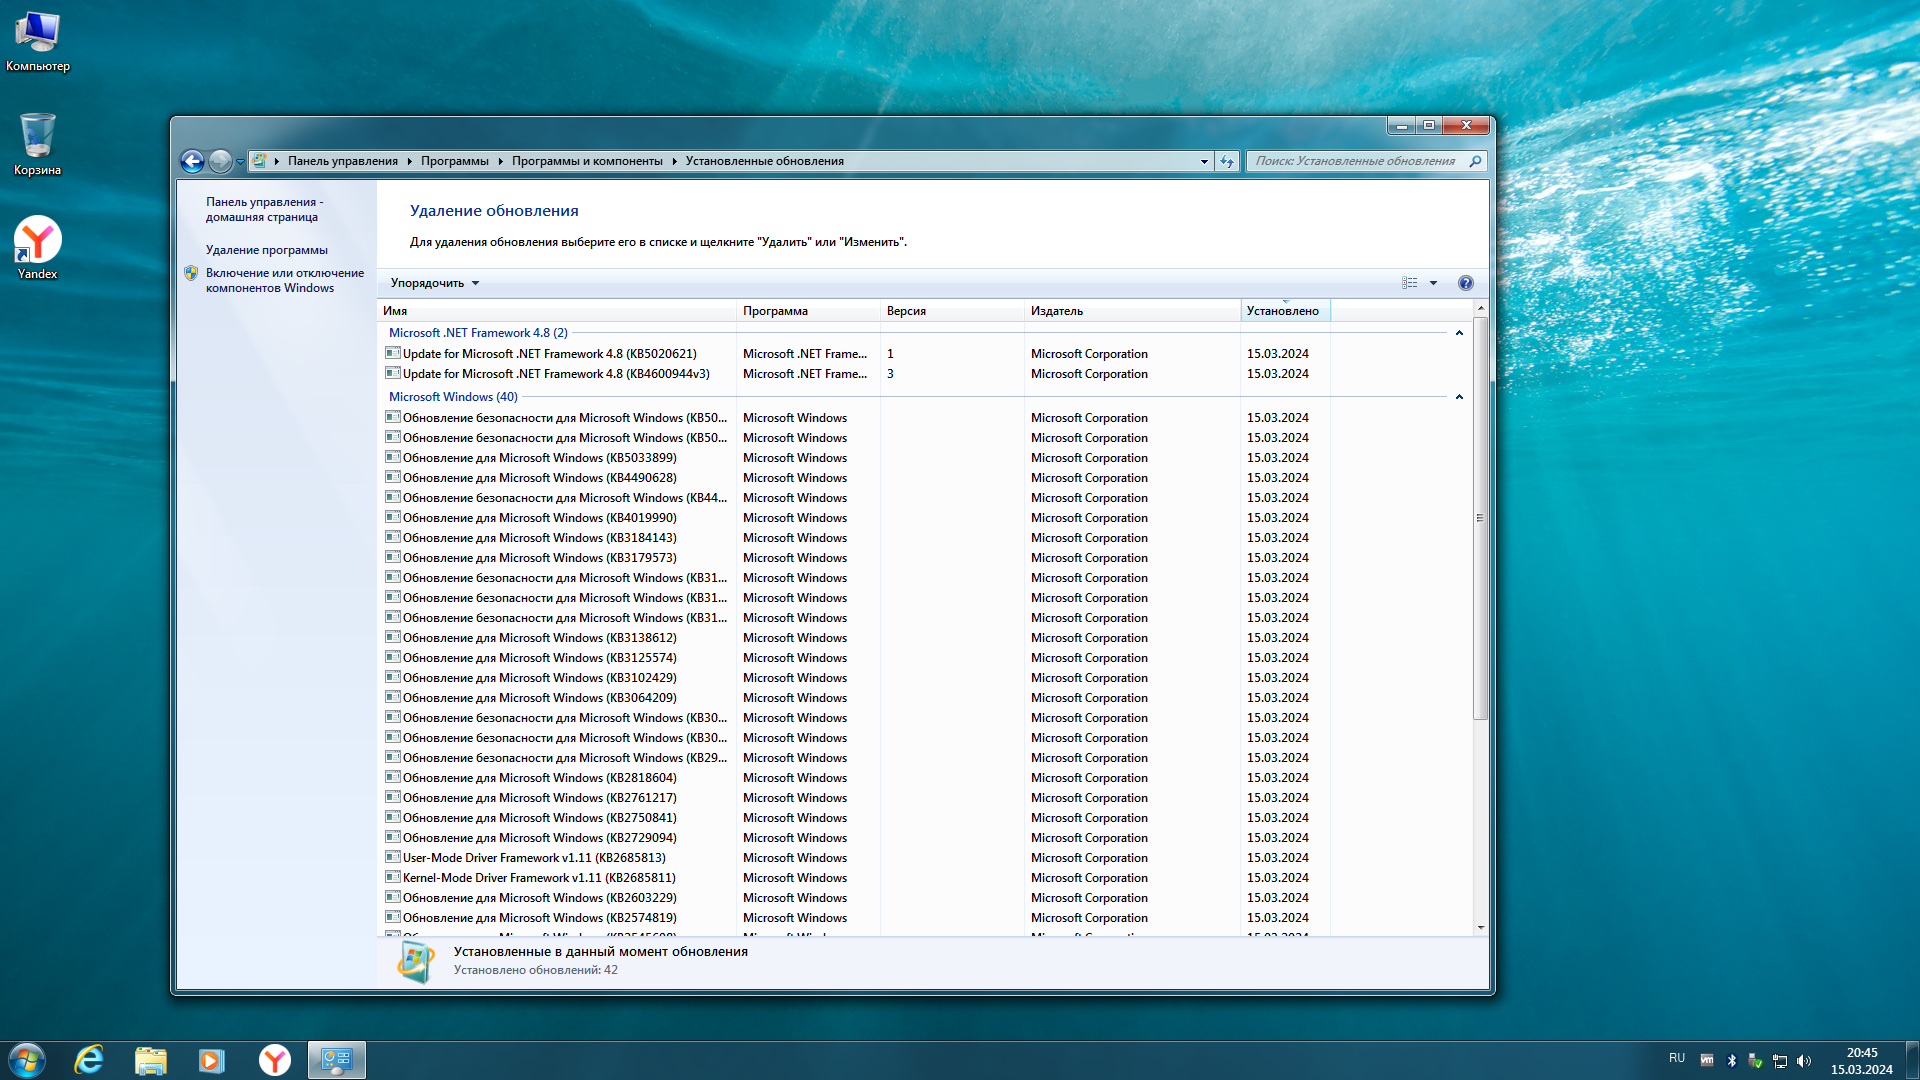This screenshot has width=1920, height=1080.
Task: Click the Программы breadcrumb in address bar
Action: click(x=454, y=161)
